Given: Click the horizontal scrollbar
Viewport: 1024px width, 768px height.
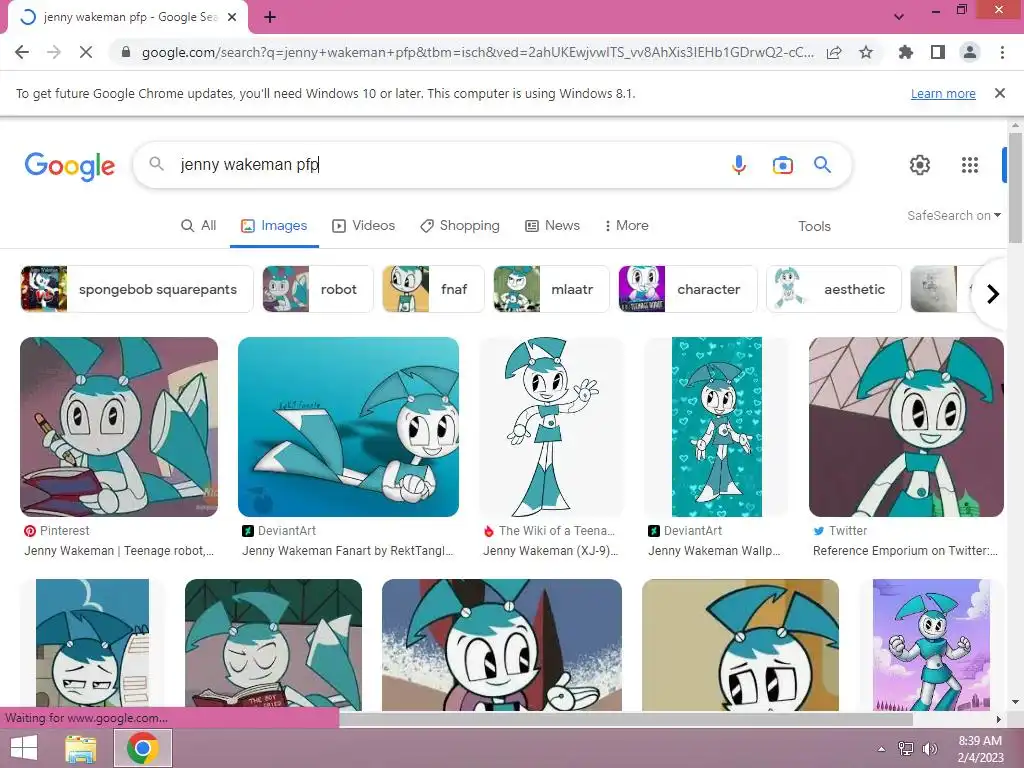Looking at the screenshot, I should pos(626,719).
